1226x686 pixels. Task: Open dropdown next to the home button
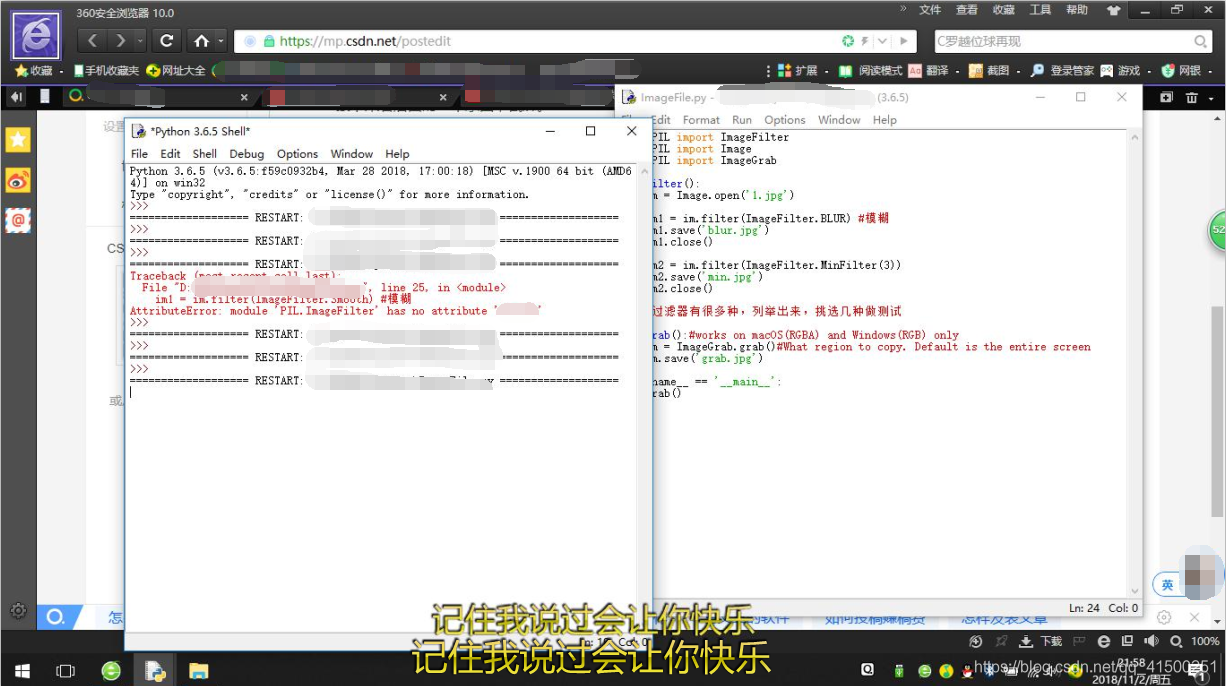coord(220,41)
